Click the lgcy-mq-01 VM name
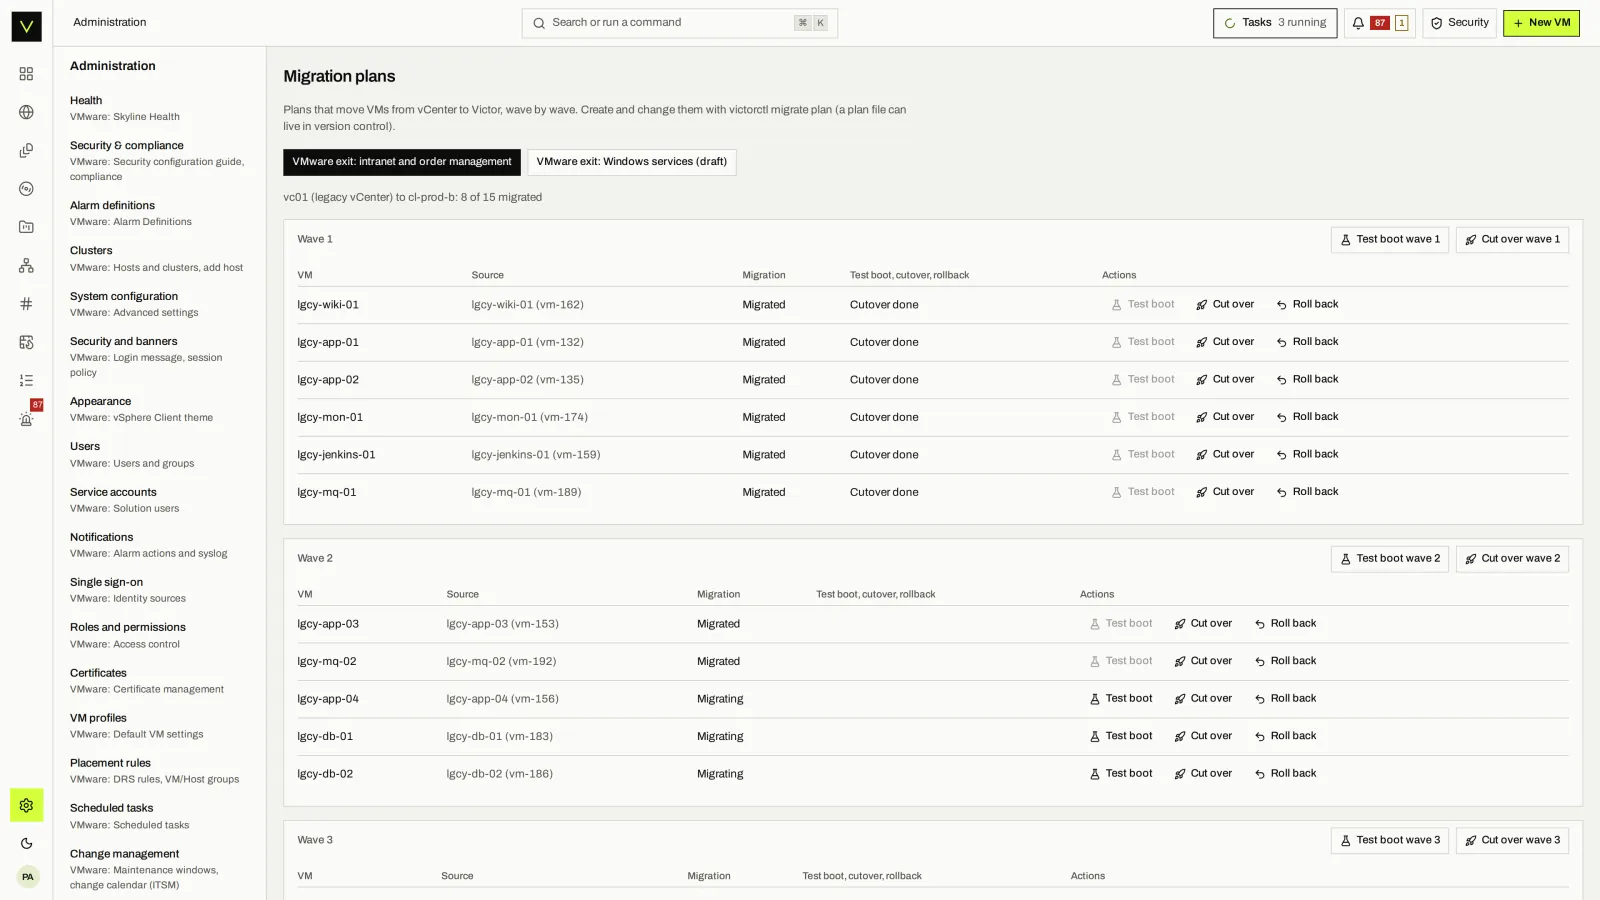1600x900 pixels. (x=327, y=493)
